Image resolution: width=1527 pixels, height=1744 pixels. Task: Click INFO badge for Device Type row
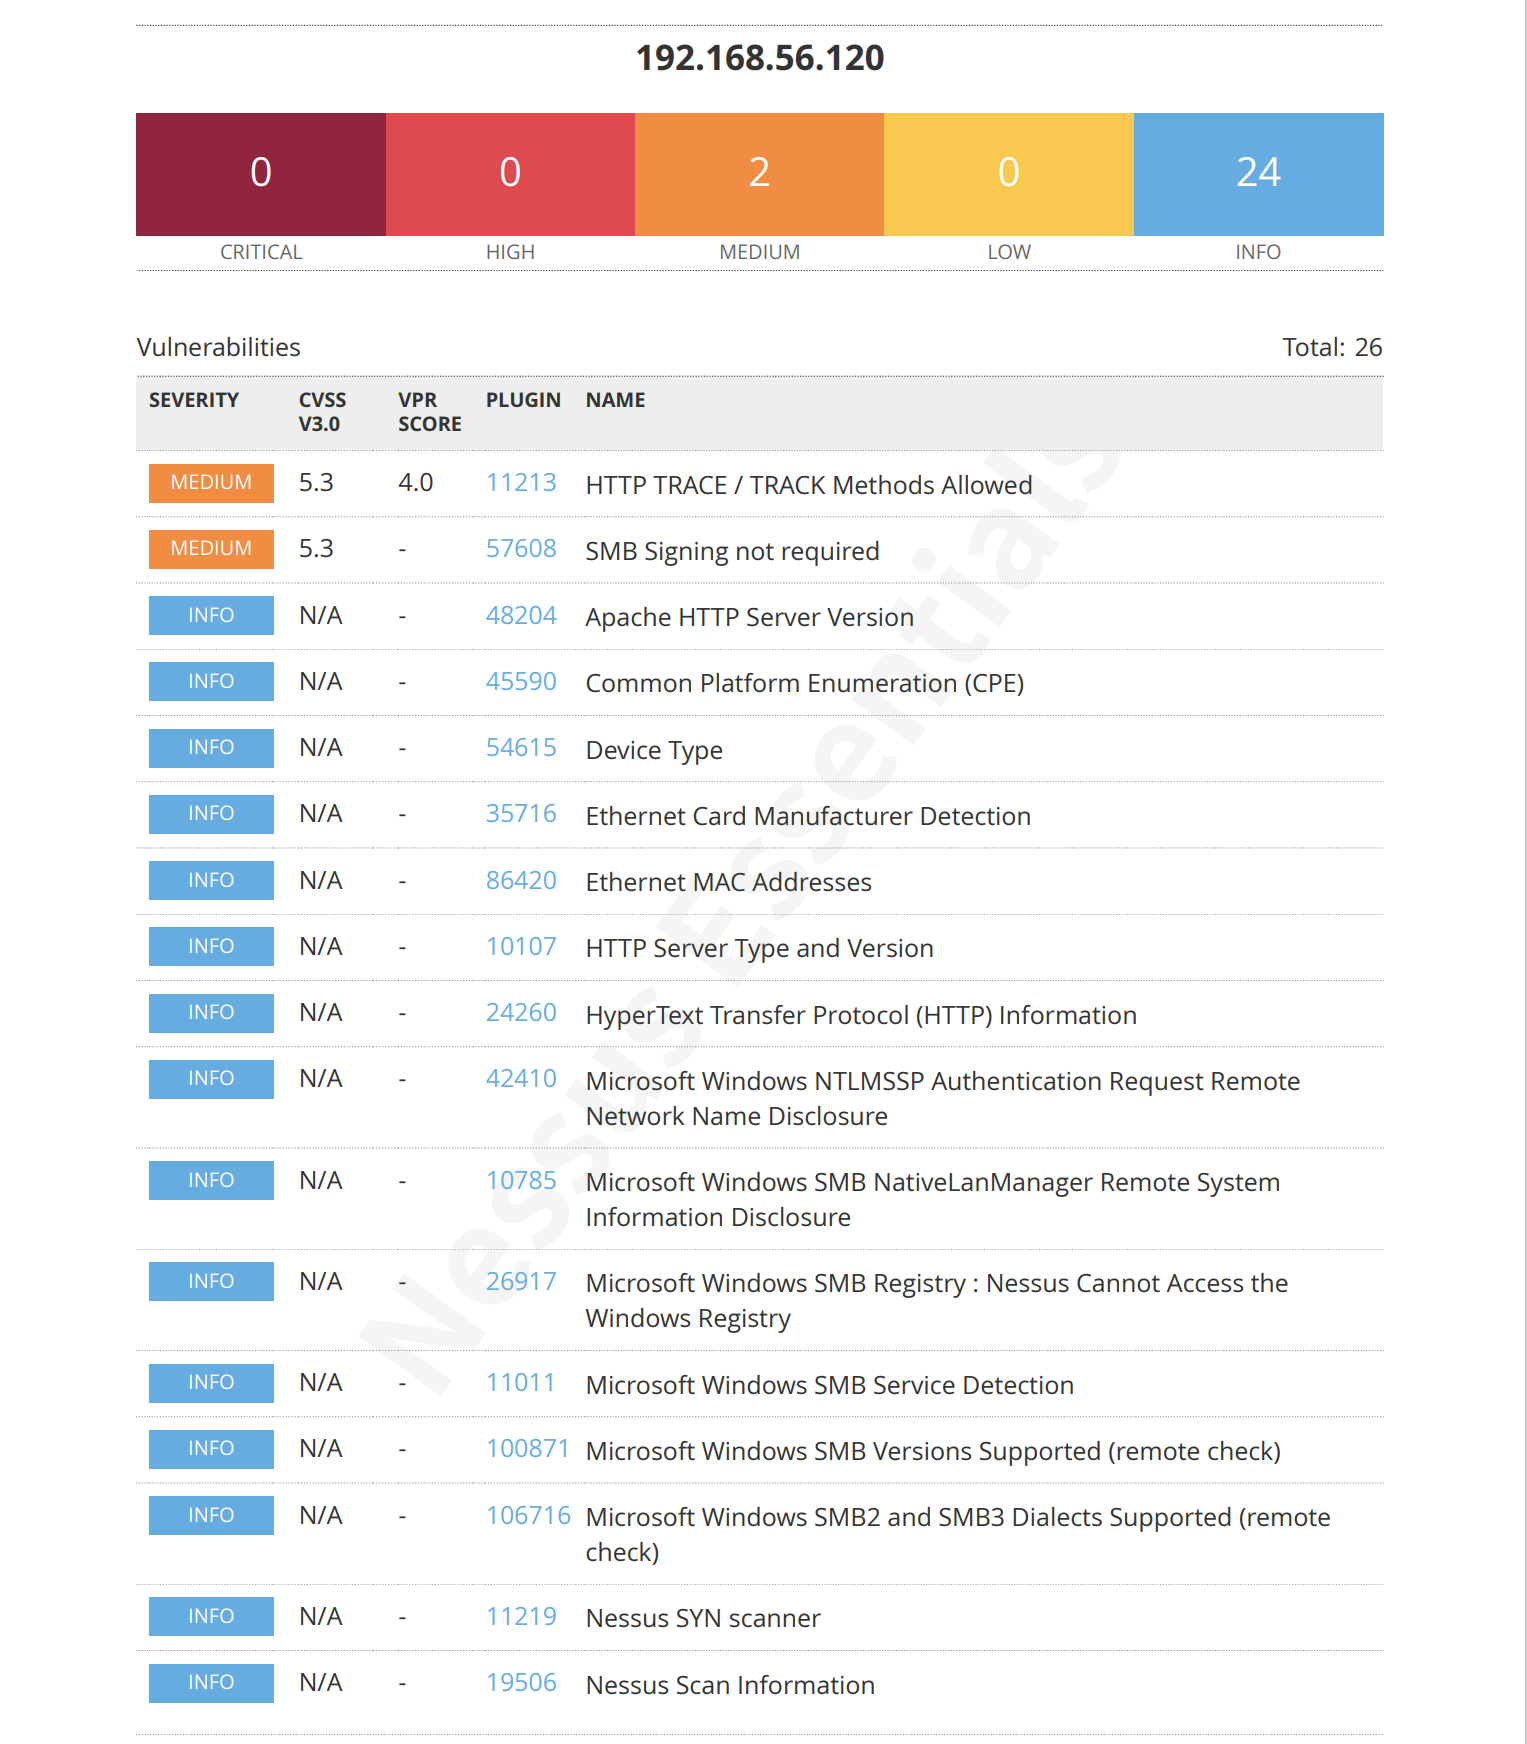211,748
